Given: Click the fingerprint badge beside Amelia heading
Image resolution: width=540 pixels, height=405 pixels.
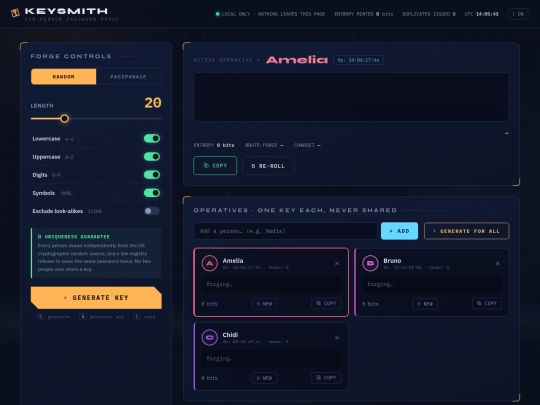Looking at the screenshot, I should point(358,60).
